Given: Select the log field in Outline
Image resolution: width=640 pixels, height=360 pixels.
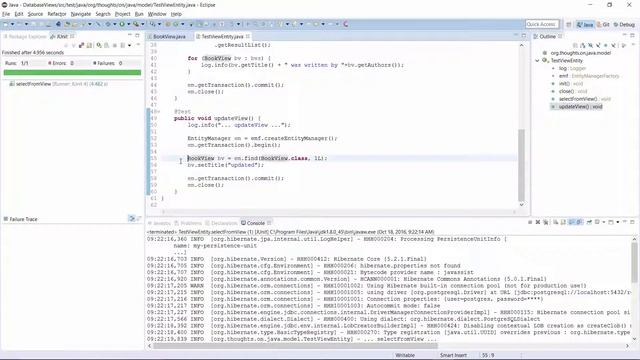Looking at the screenshot, I should click(x=568, y=68).
